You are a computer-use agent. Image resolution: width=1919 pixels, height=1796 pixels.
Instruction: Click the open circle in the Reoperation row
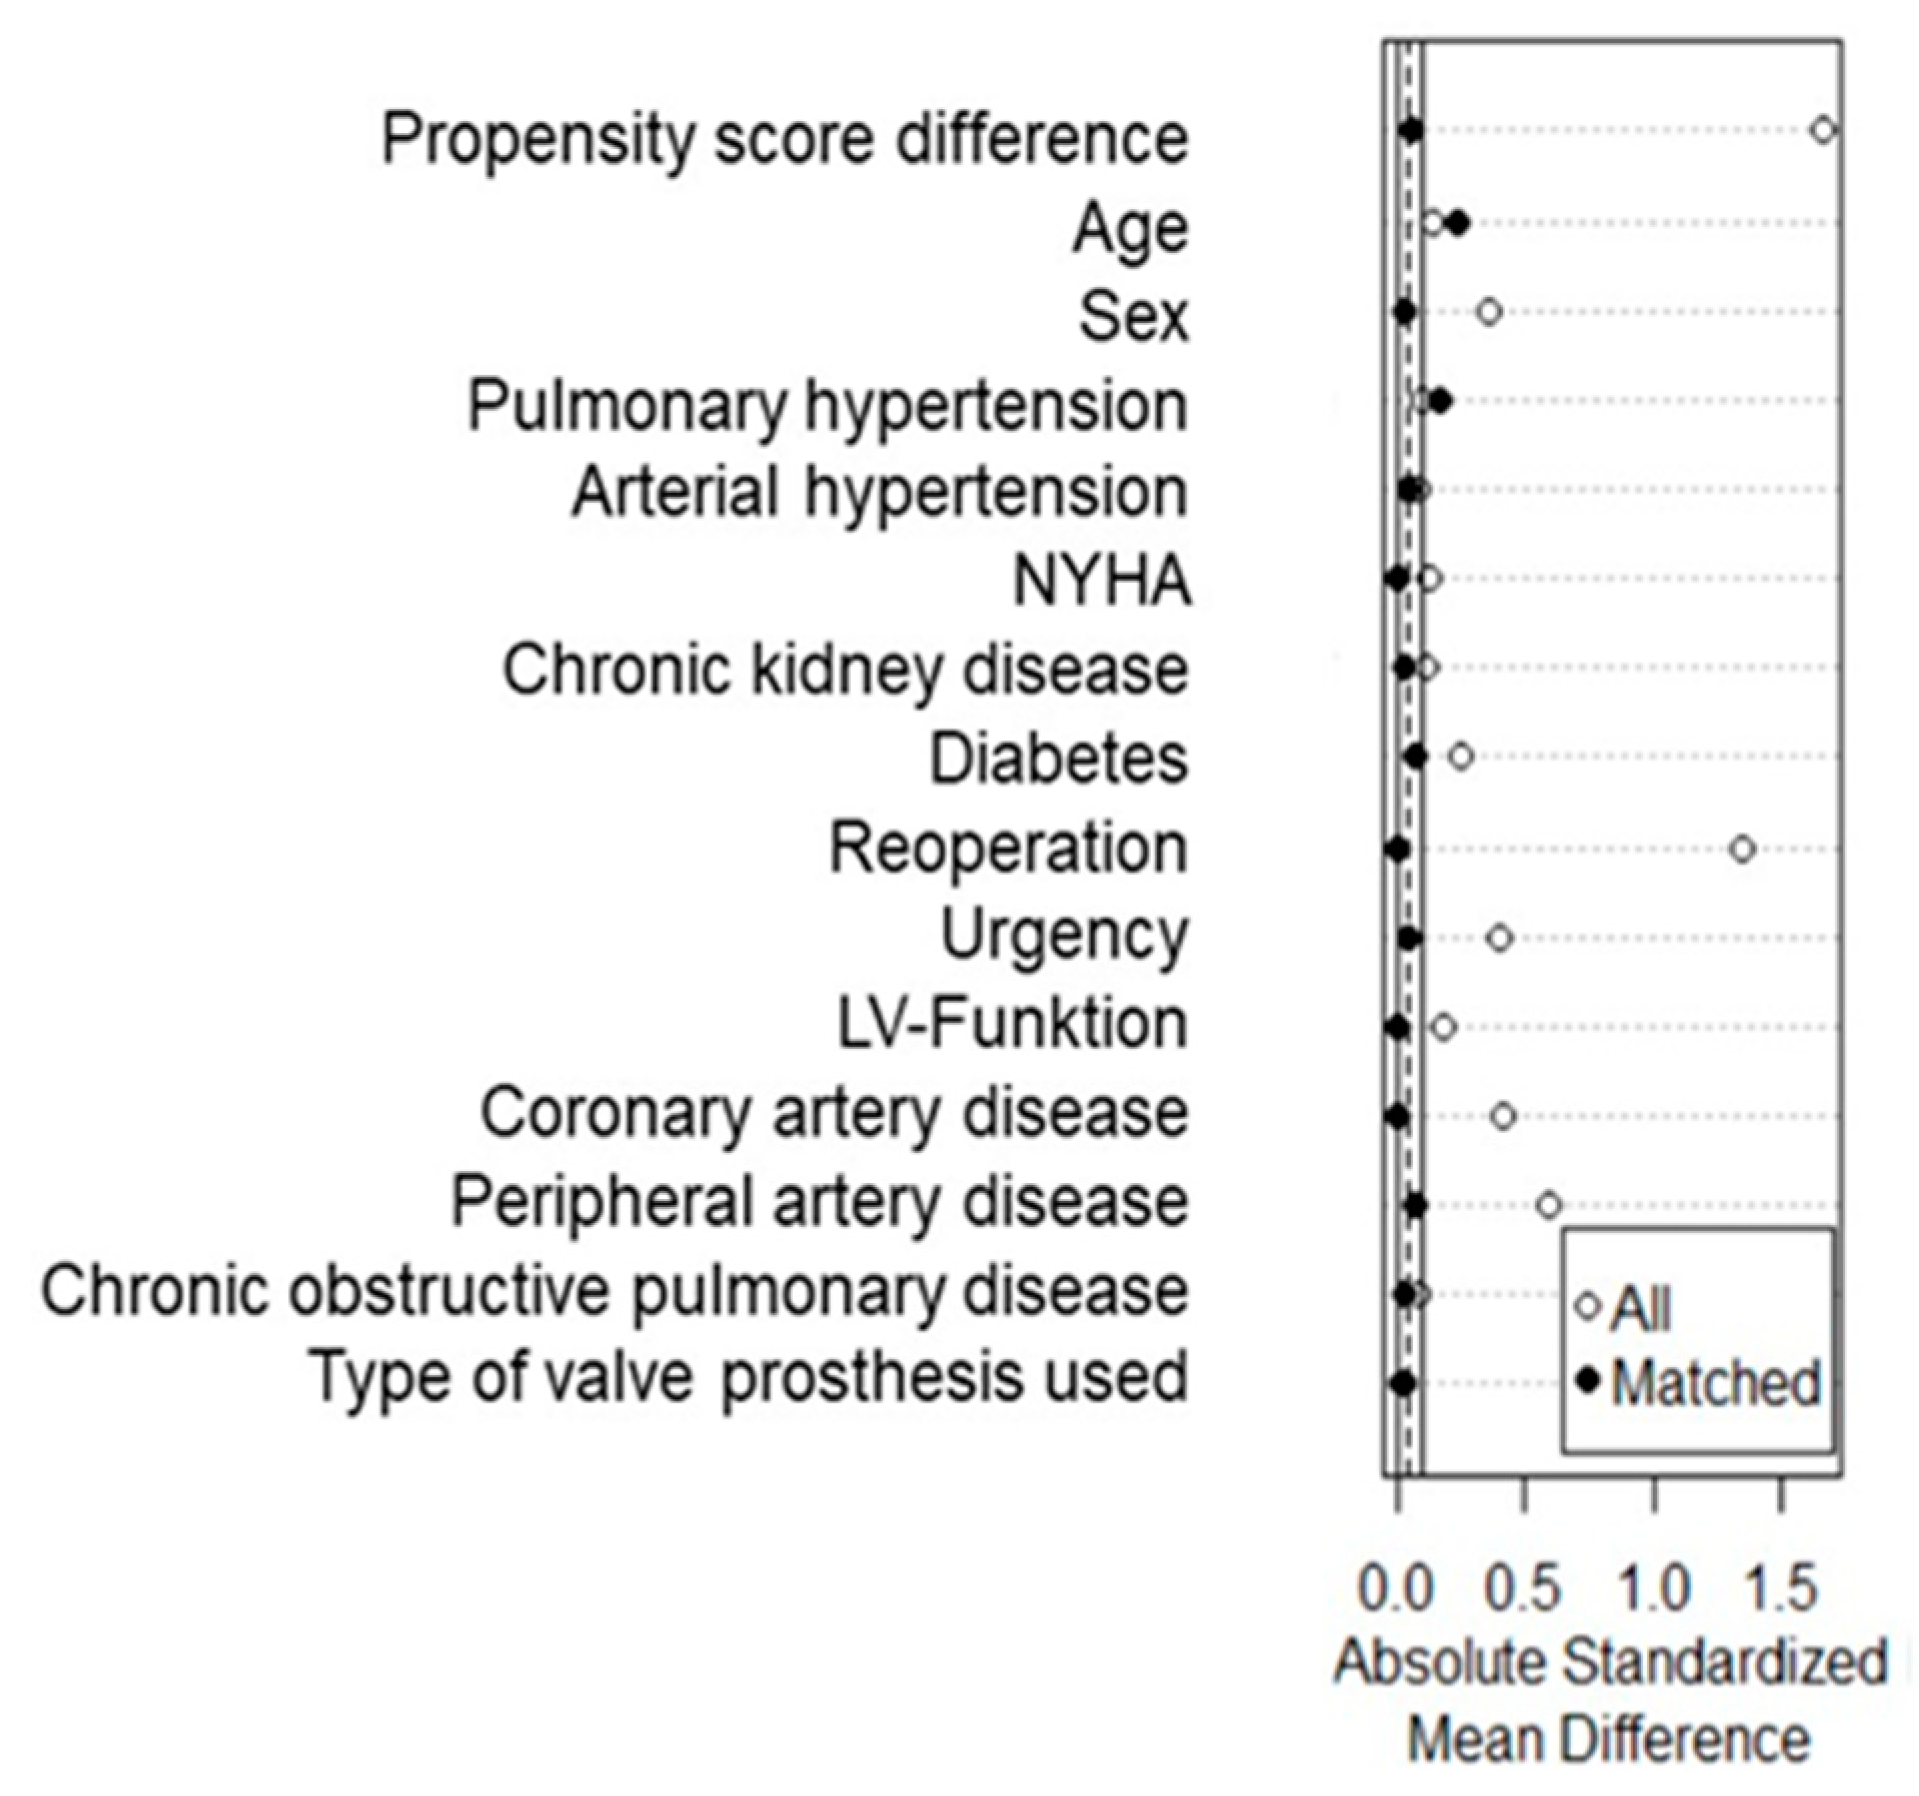tap(1743, 849)
